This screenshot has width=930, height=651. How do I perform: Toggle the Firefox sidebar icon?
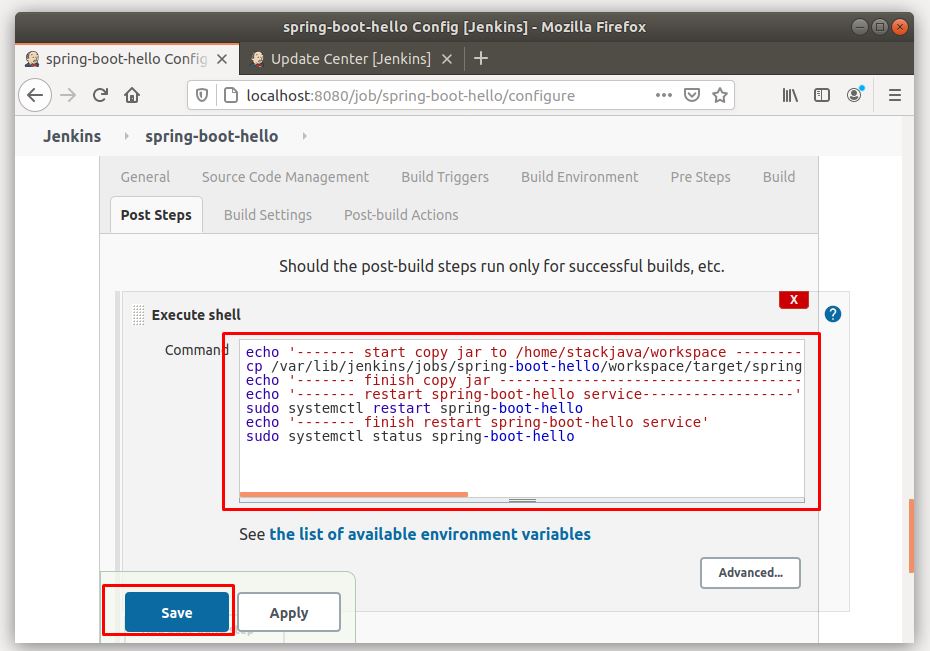[821, 95]
